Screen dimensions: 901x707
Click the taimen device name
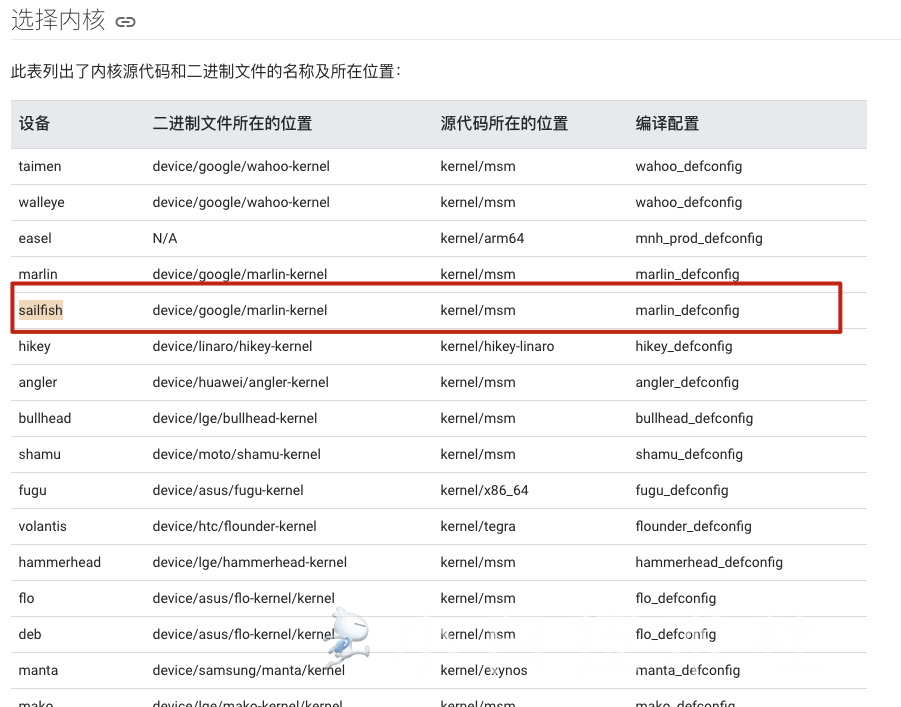click(x=40, y=166)
